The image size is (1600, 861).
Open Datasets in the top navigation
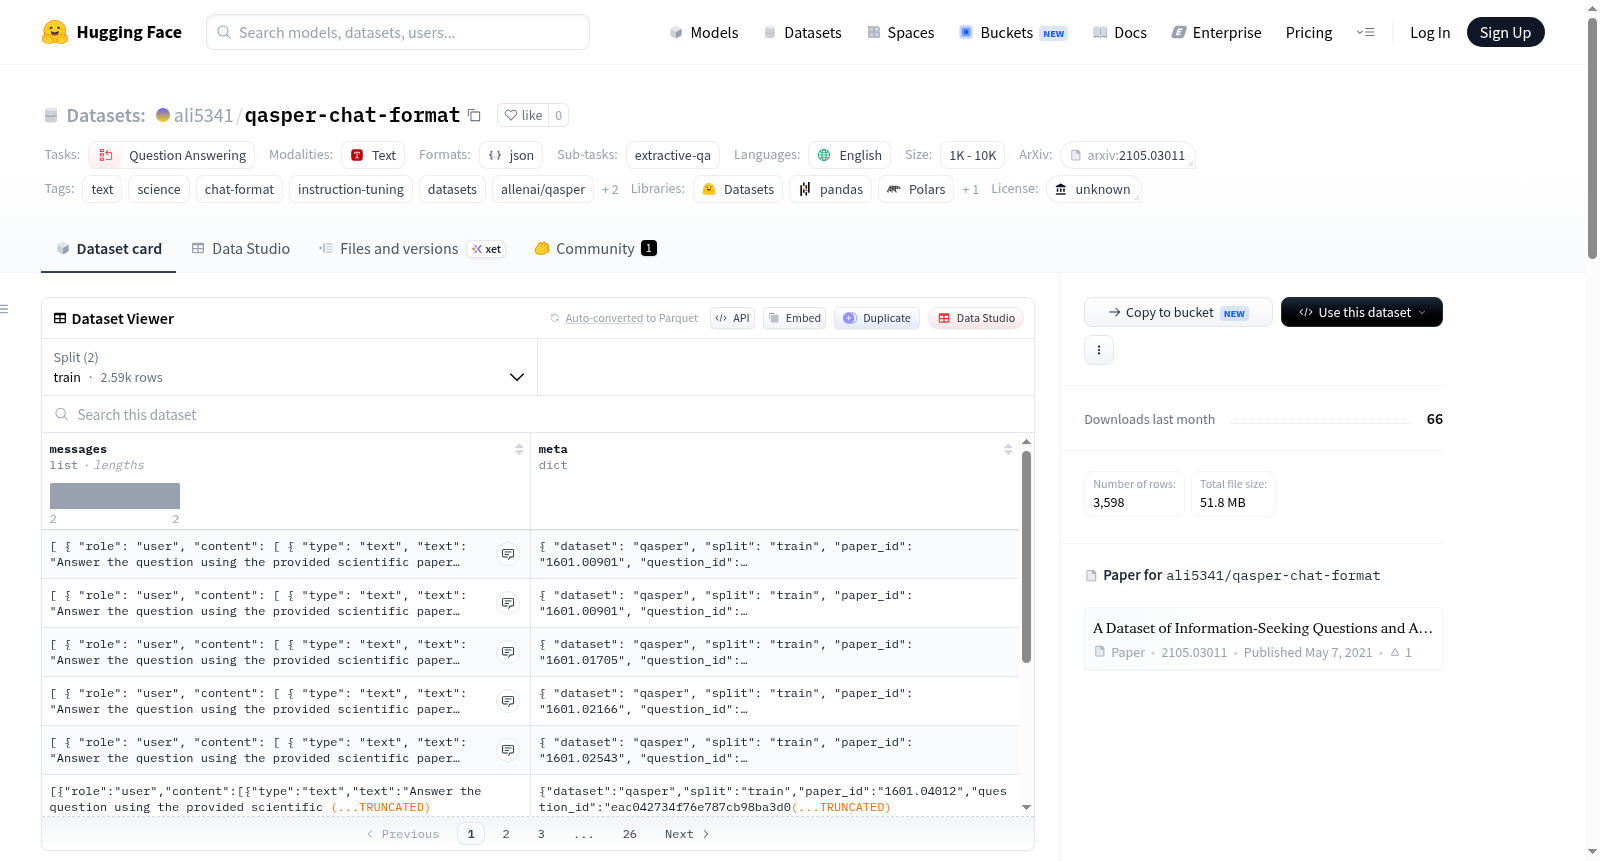click(802, 32)
